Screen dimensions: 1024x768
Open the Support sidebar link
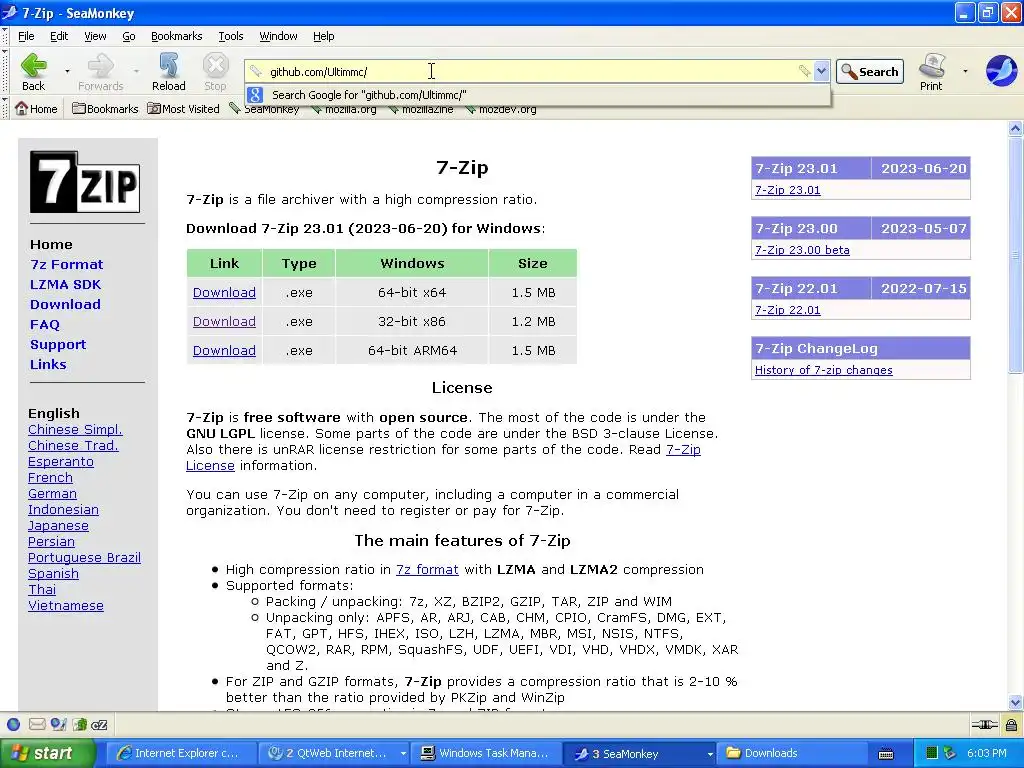click(57, 345)
